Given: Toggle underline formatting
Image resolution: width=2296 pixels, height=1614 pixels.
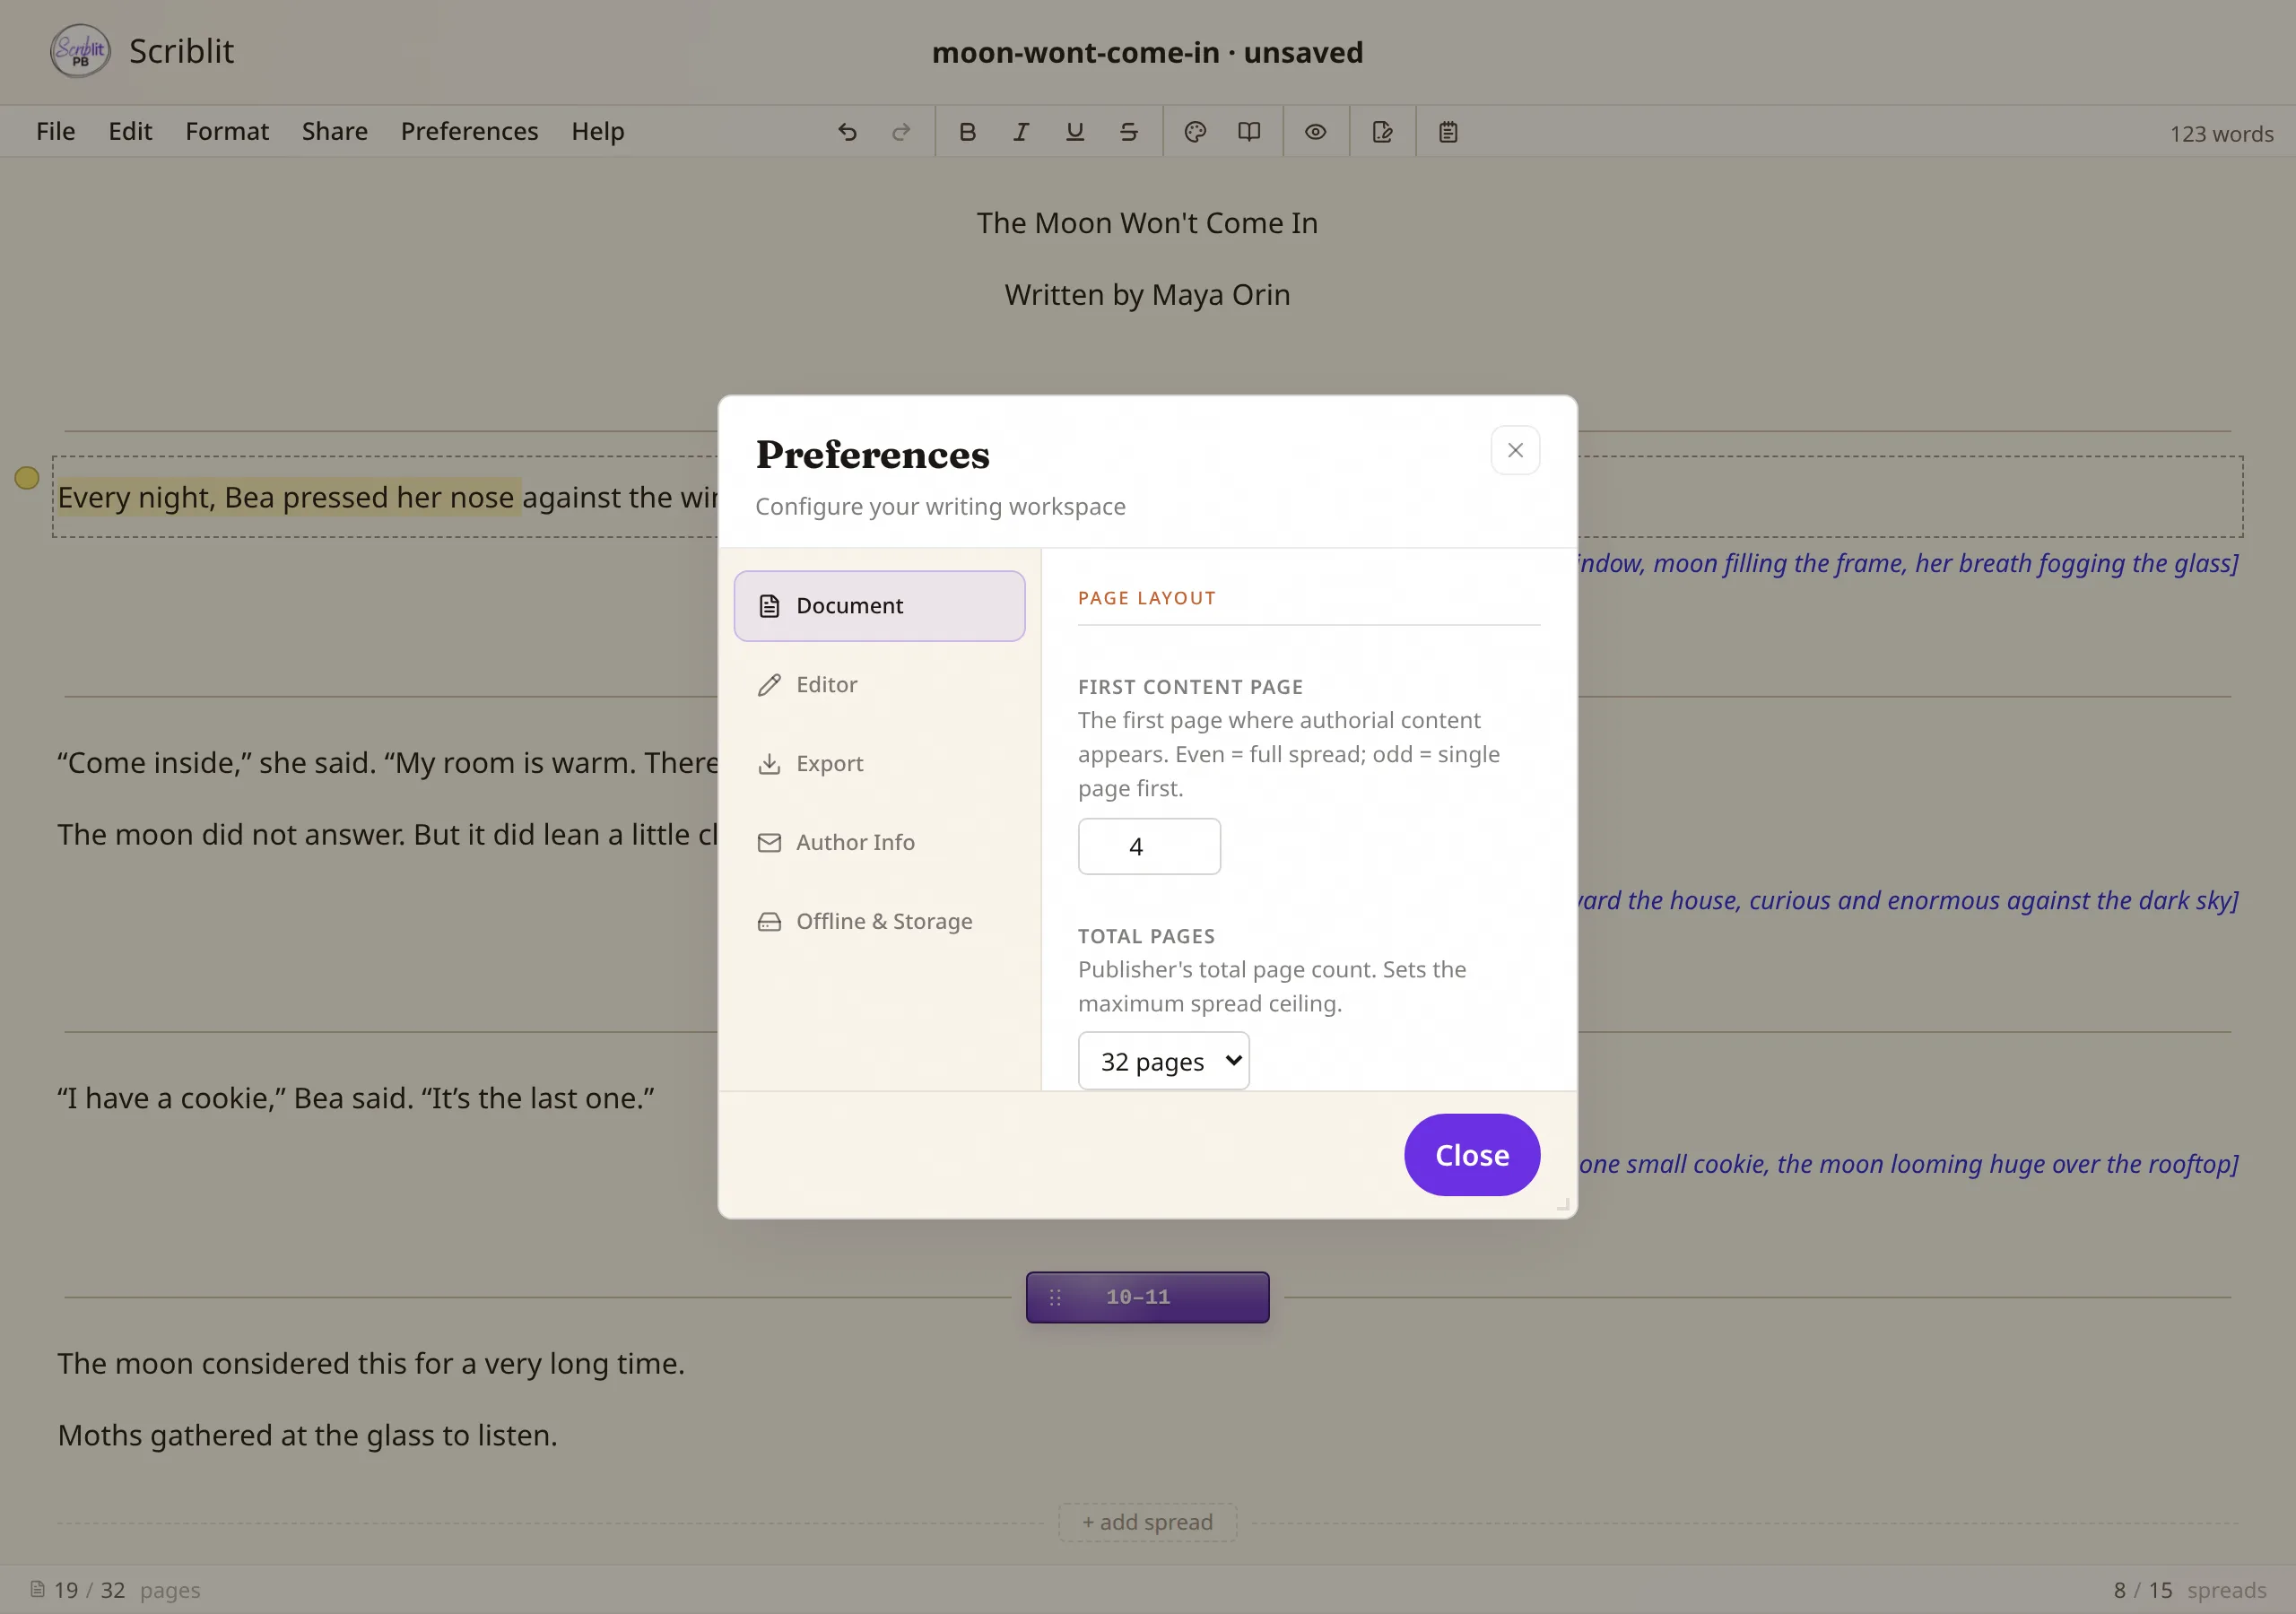Looking at the screenshot, I should click(x=1075, y=132).
